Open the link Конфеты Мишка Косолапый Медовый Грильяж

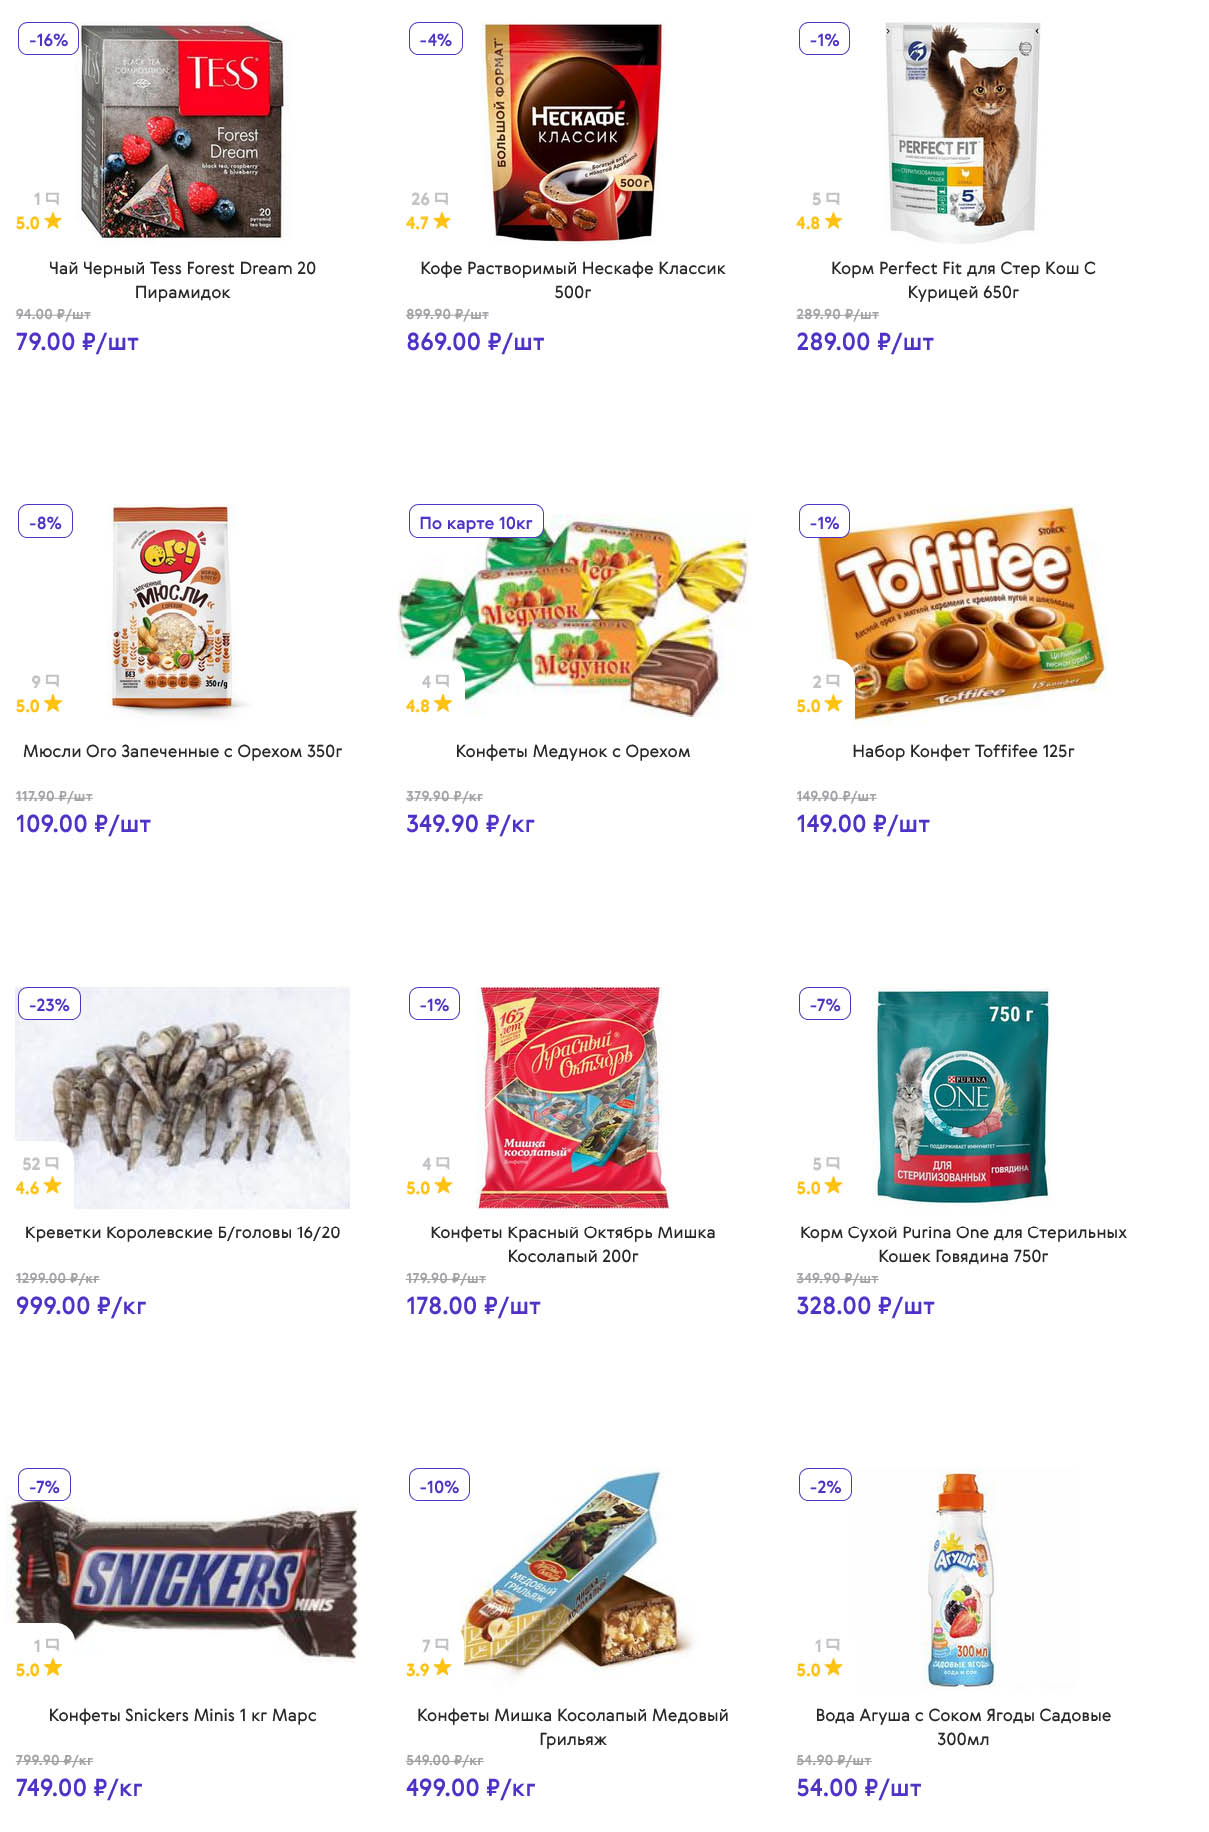click(572, 1727)
